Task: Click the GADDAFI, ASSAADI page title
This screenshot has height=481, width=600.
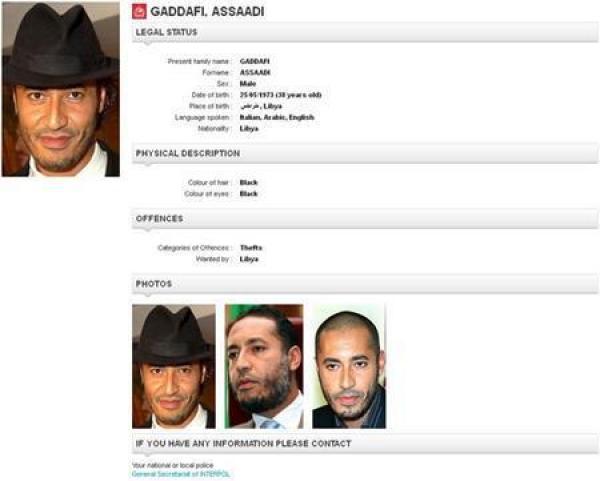Action: point(207,11)
